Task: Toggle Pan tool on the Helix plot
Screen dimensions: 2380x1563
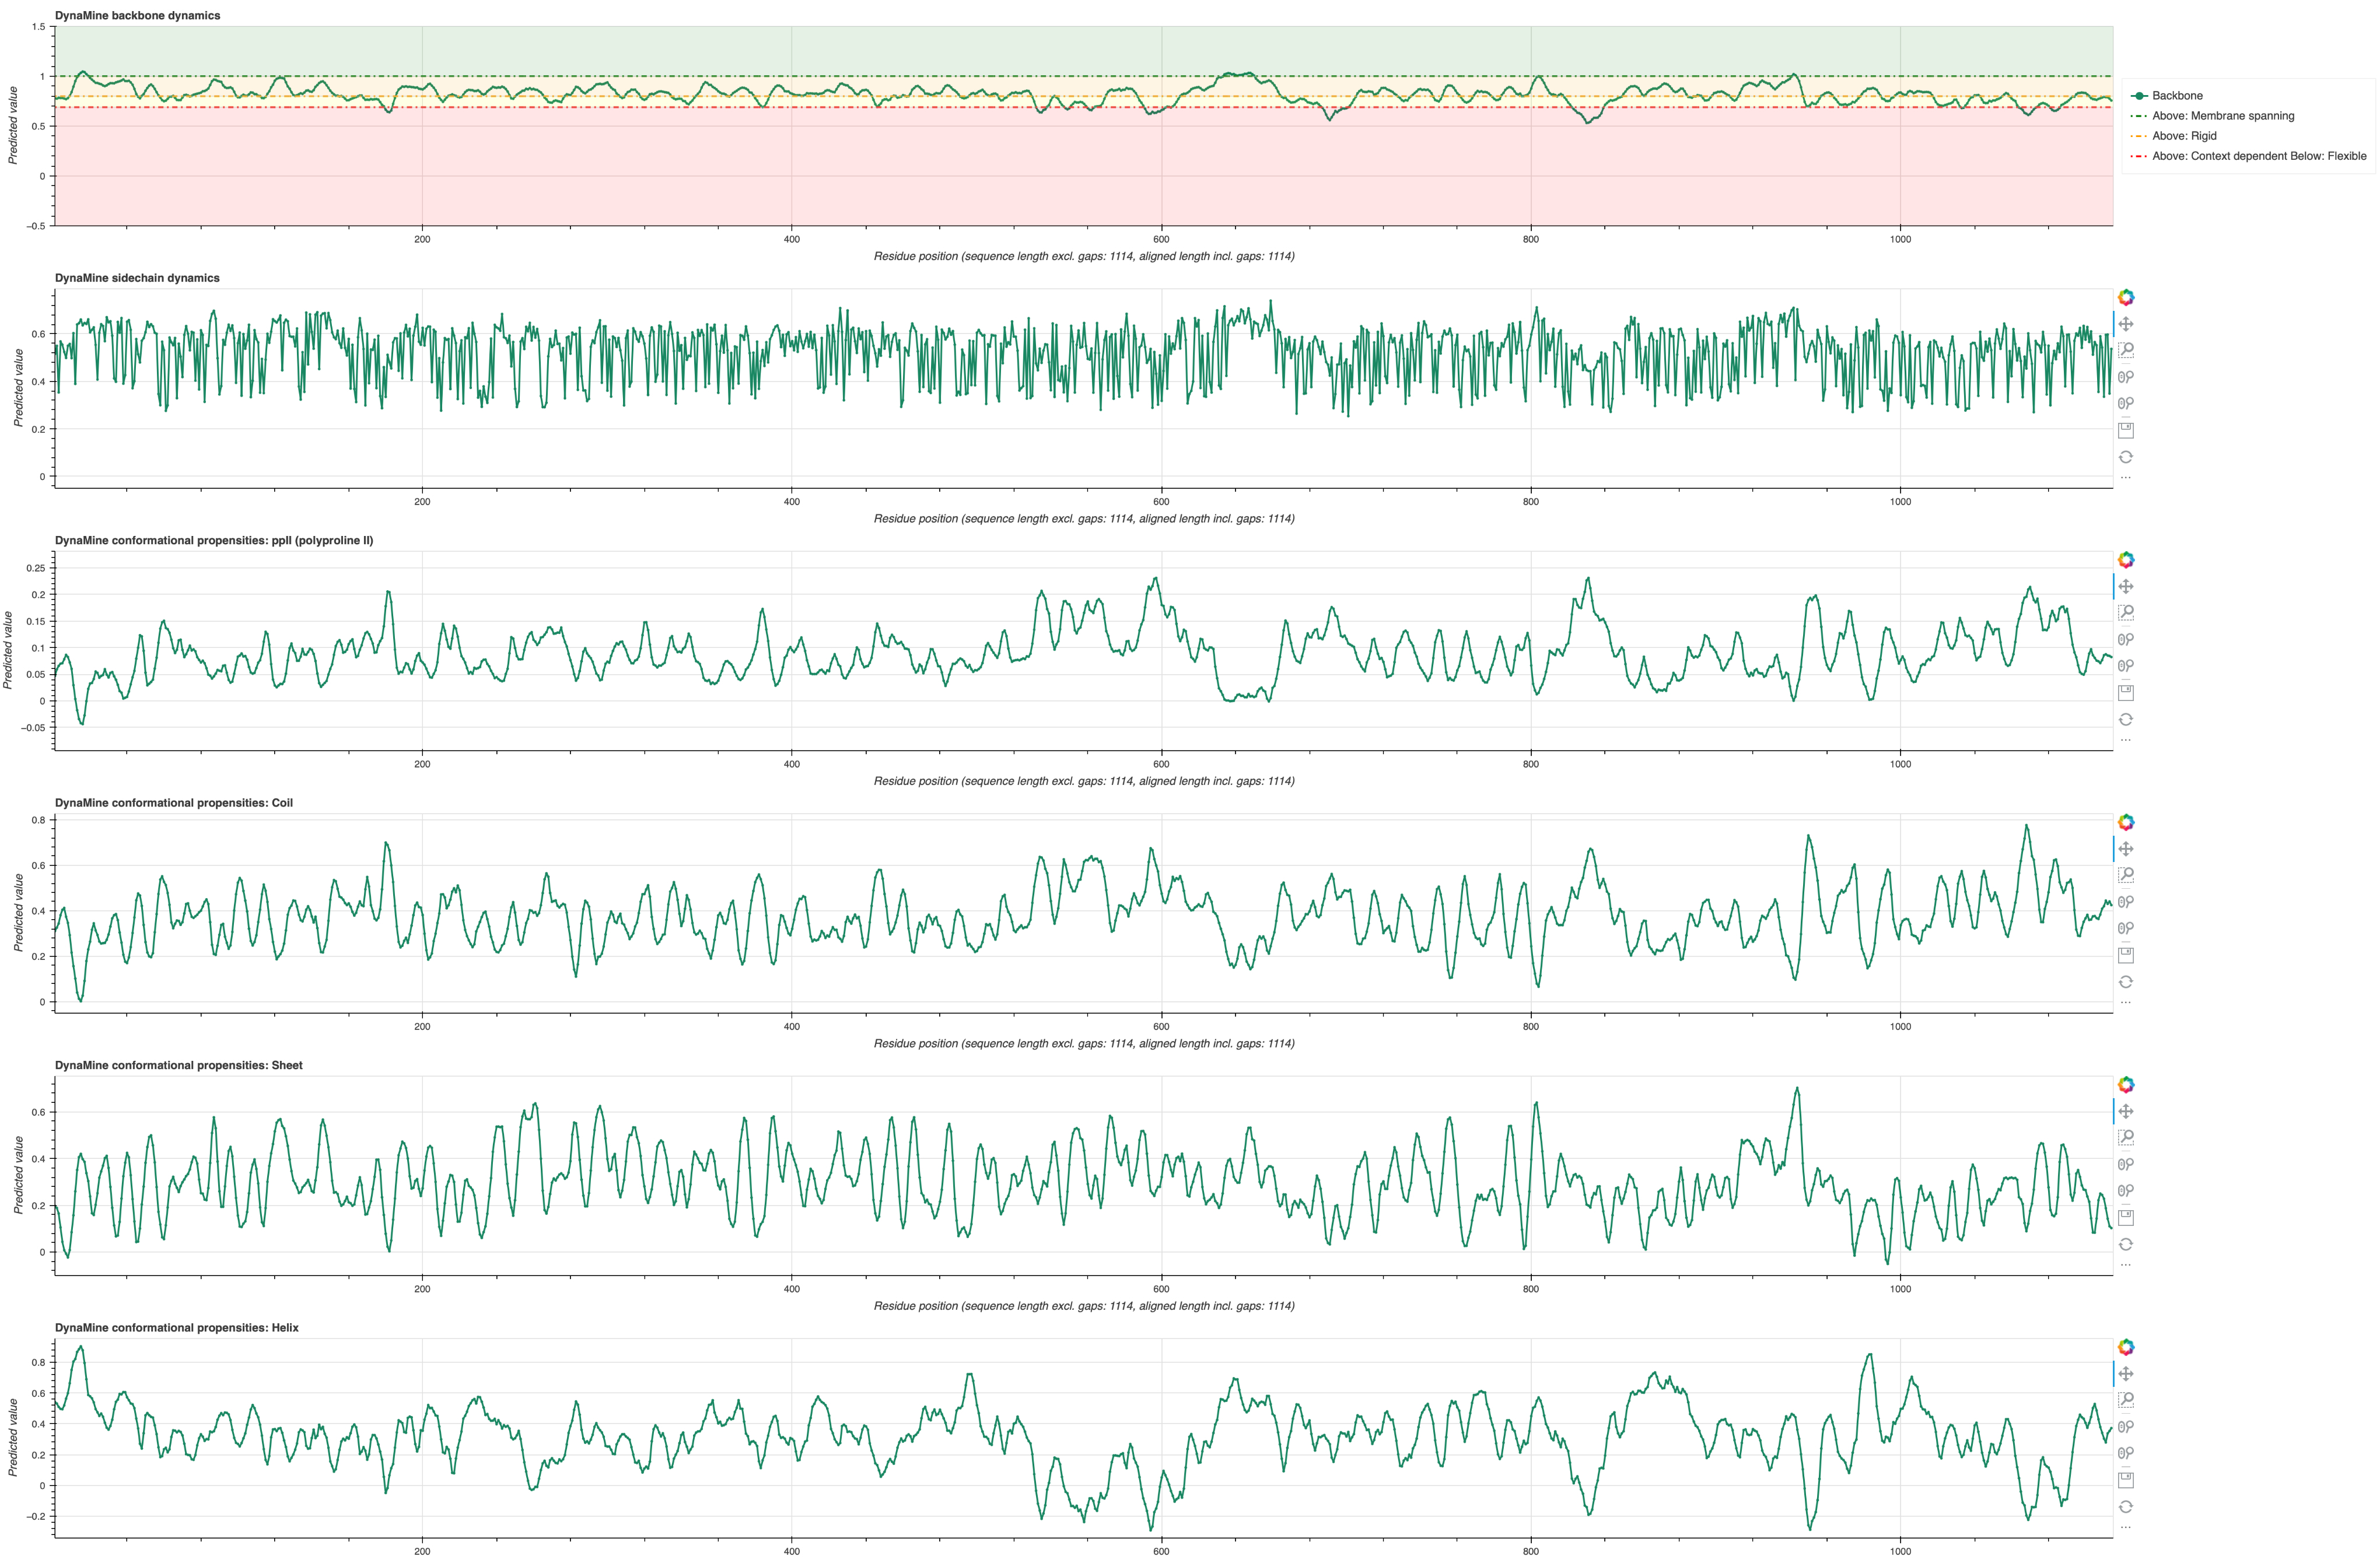Action: point(2125,1374)
